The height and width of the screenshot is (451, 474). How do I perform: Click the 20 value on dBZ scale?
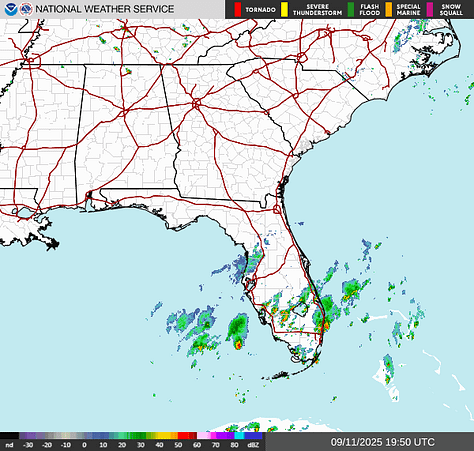[x=122, y=445]
